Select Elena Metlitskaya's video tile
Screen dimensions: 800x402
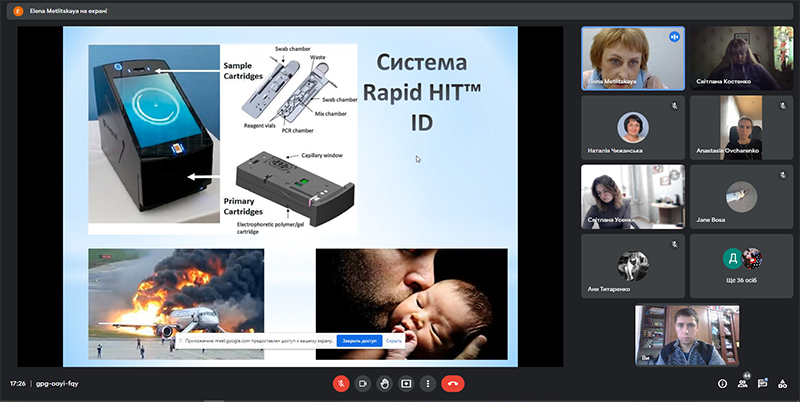point(633,58)
